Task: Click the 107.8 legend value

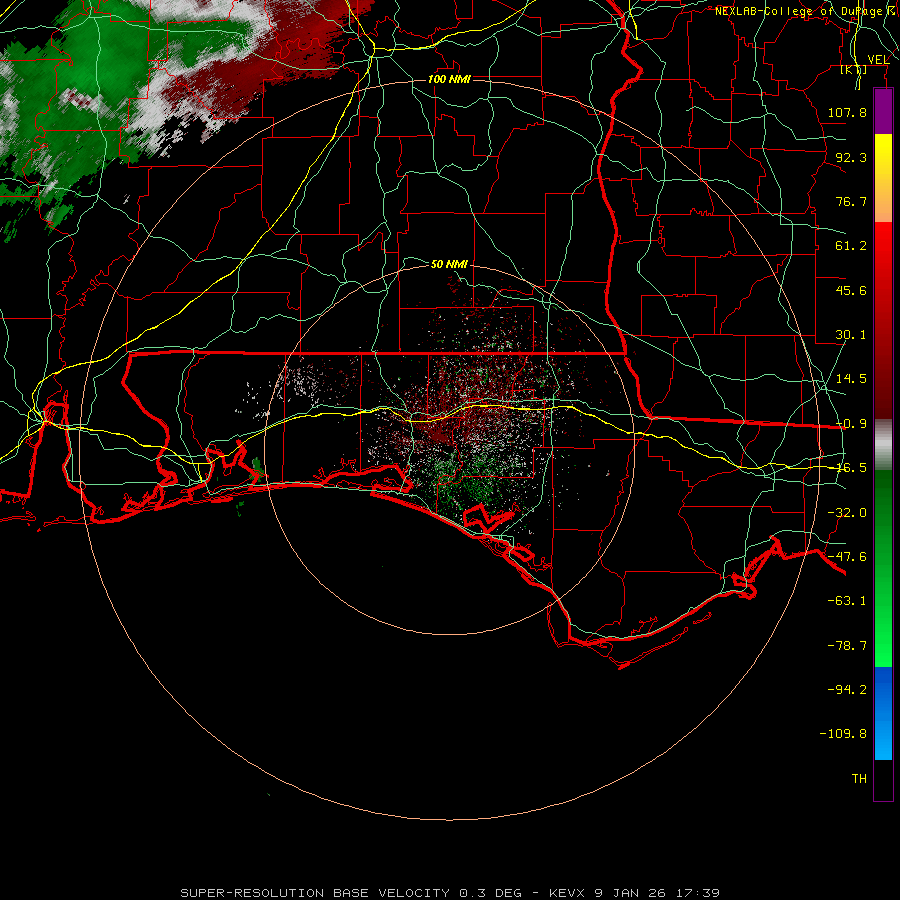Action: pos(847,112)
